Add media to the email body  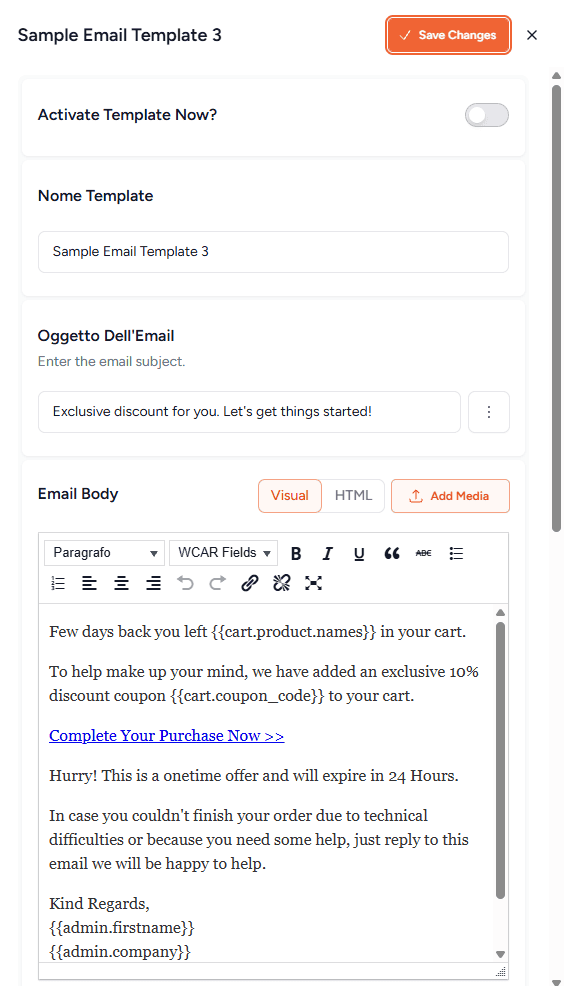[450, 496]
